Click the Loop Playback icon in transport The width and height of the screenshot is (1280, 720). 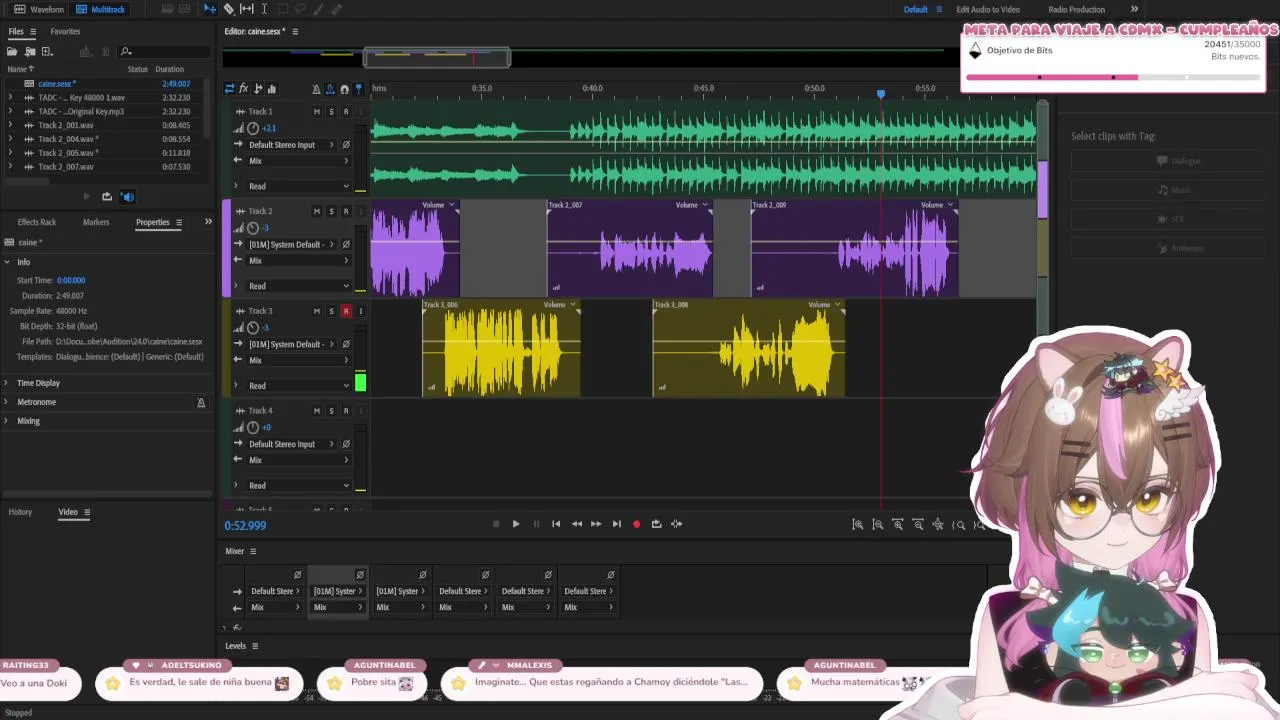[x=656, y=524]
